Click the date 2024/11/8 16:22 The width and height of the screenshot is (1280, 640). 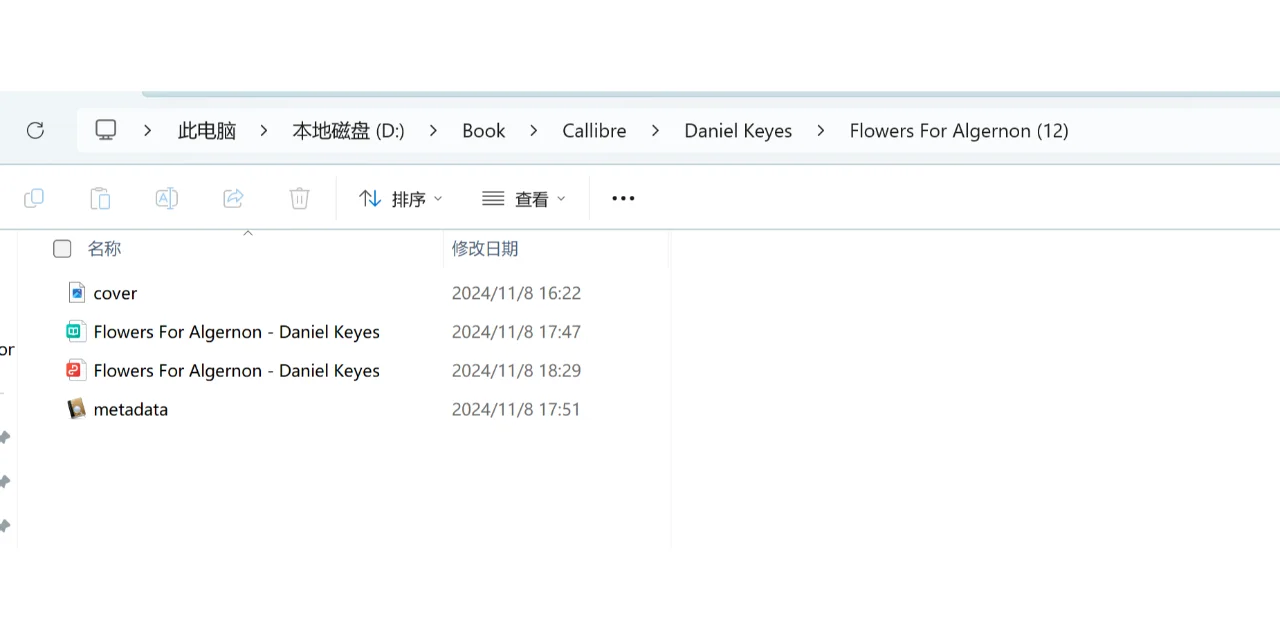point(516,293)
